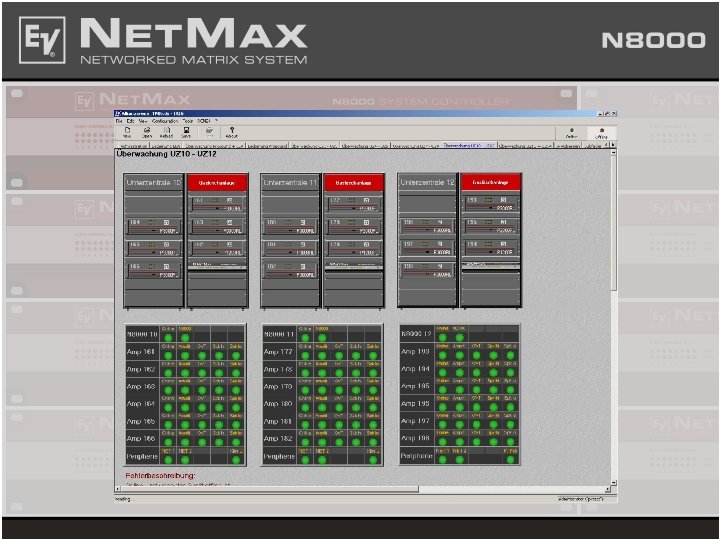
Task: Click the Unterzentrale 12 rack header
Action: (x=427, y=182)
